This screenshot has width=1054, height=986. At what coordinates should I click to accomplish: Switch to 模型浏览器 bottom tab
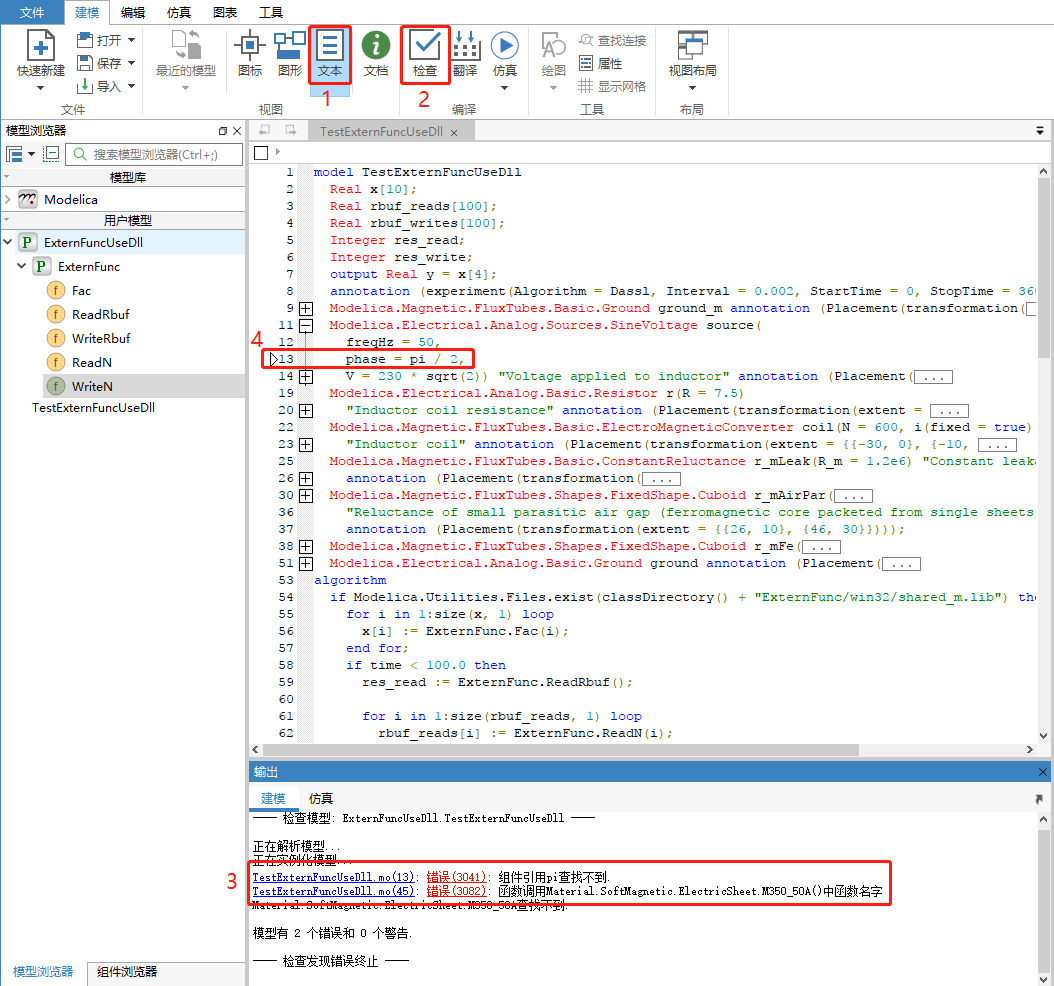point(43,972)
